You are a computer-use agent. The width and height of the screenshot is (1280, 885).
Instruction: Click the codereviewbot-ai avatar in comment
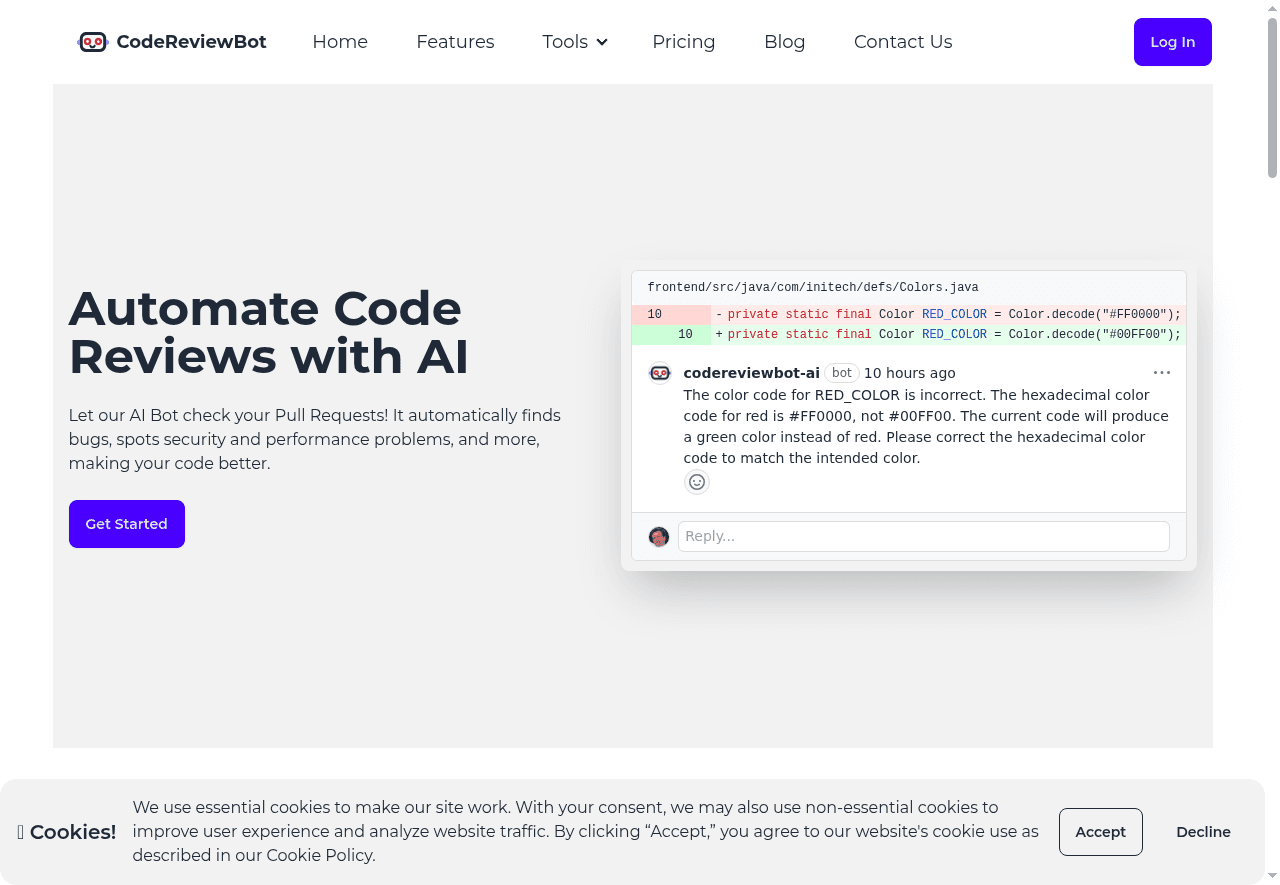tap(660, 373)
